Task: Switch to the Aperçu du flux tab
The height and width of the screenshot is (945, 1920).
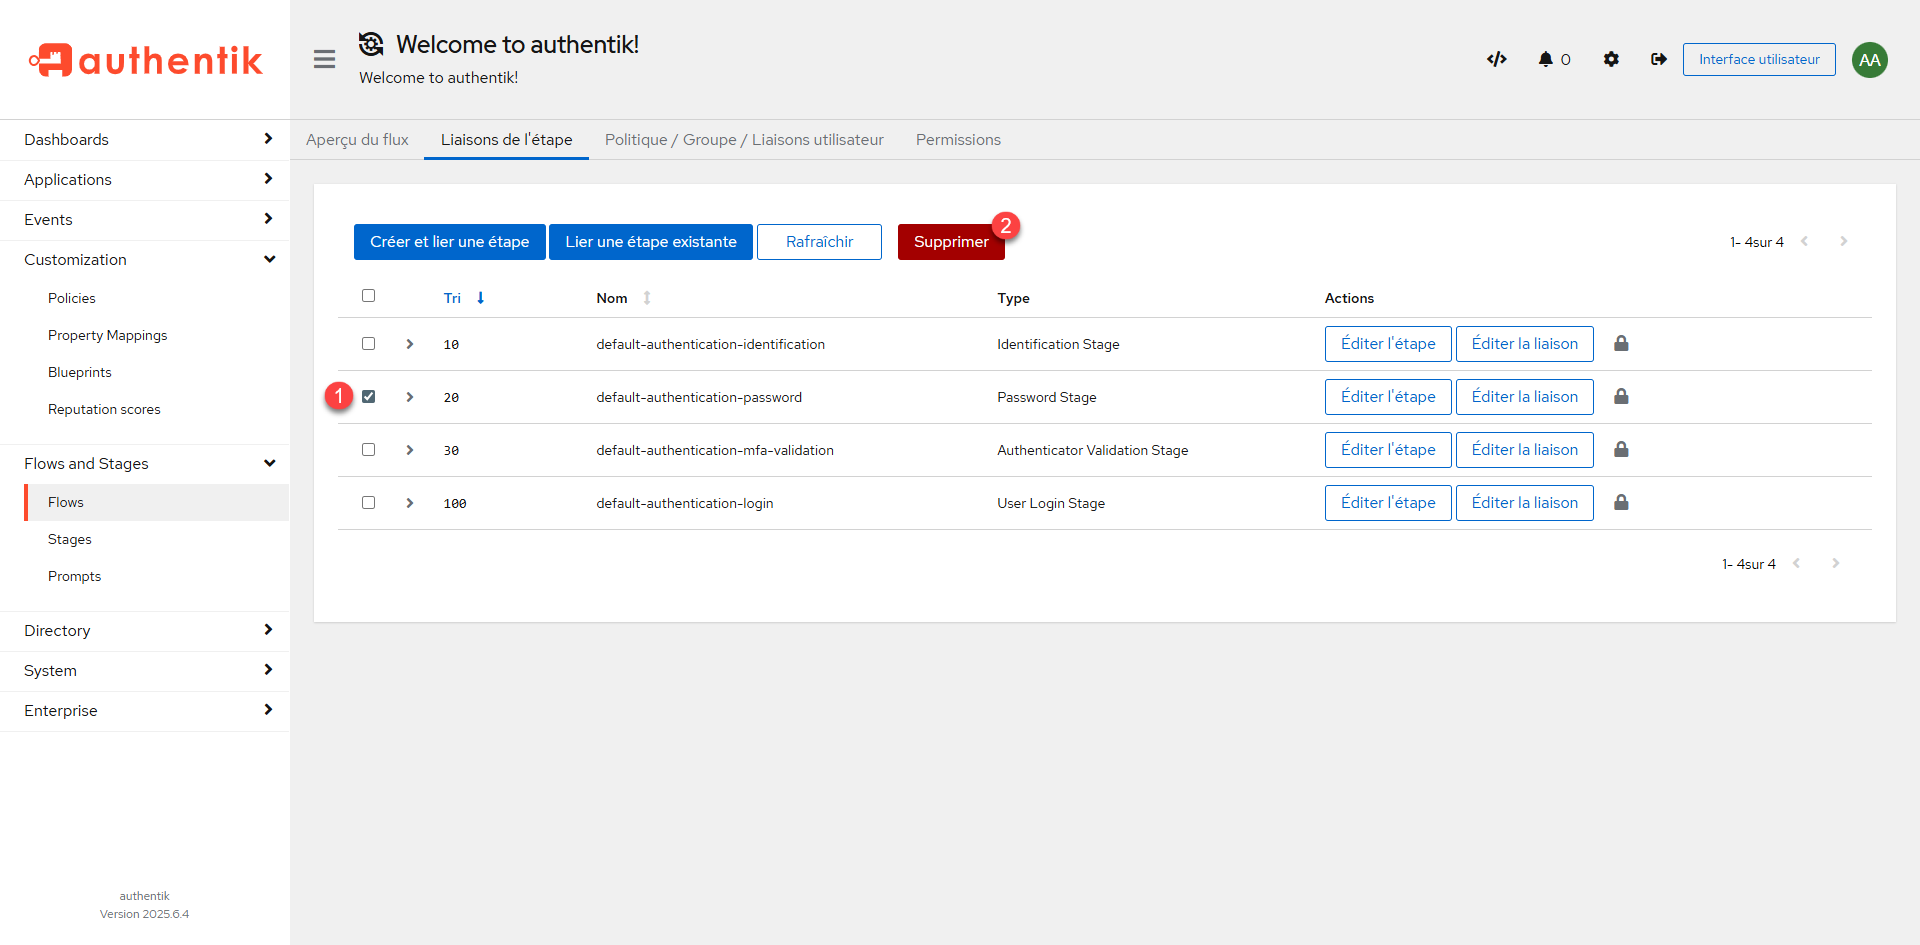Action: 357,140
